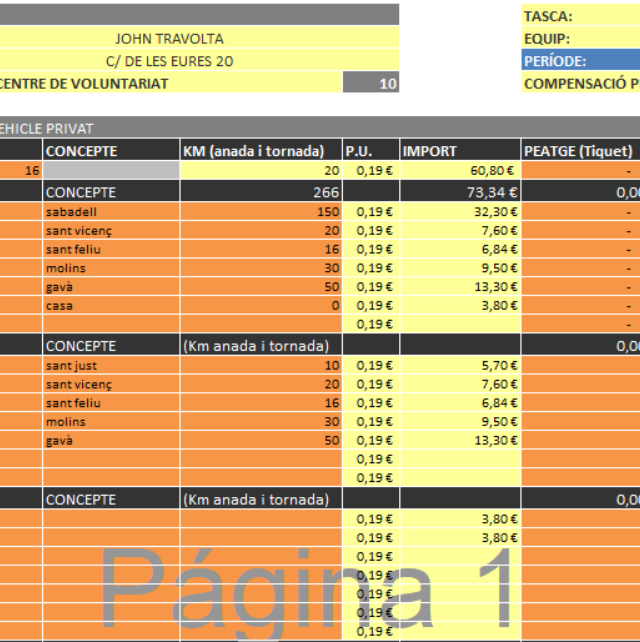Click the 266 total kilometres cell
Image resolution: width=640 pixels, height=642 pixels.
[261, 192]
